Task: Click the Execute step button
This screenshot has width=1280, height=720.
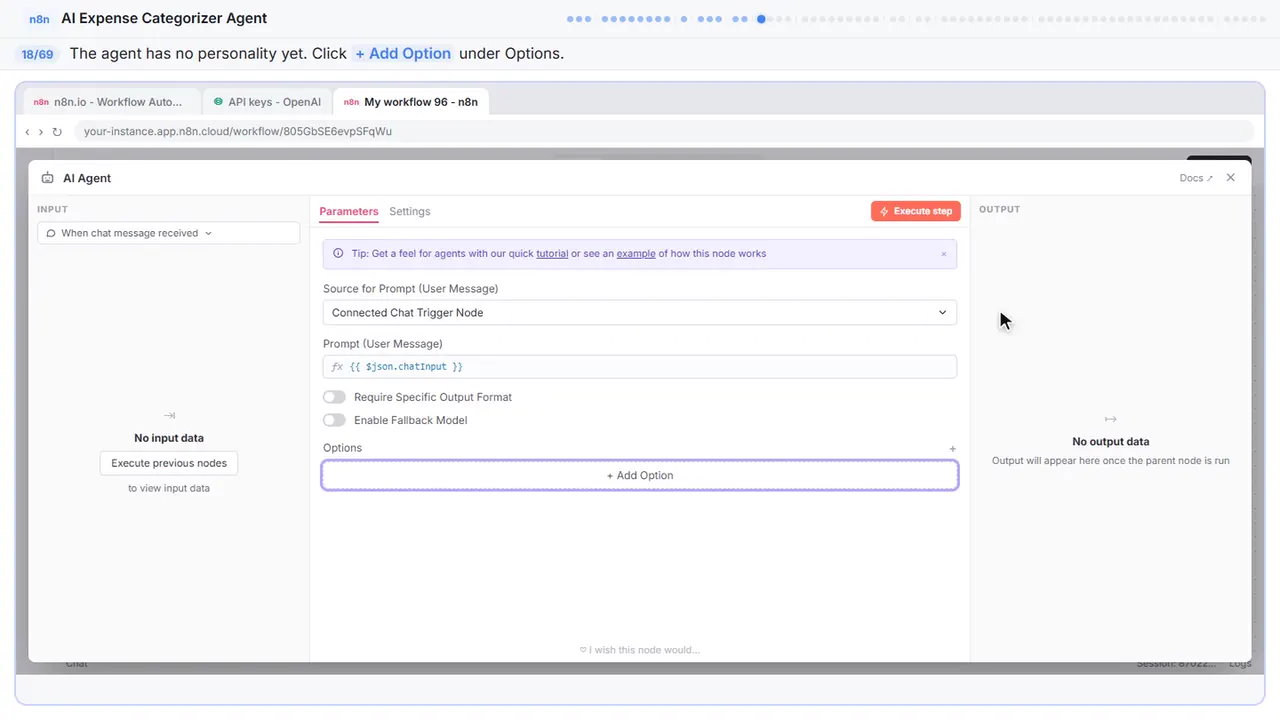Action: [916, 211]
